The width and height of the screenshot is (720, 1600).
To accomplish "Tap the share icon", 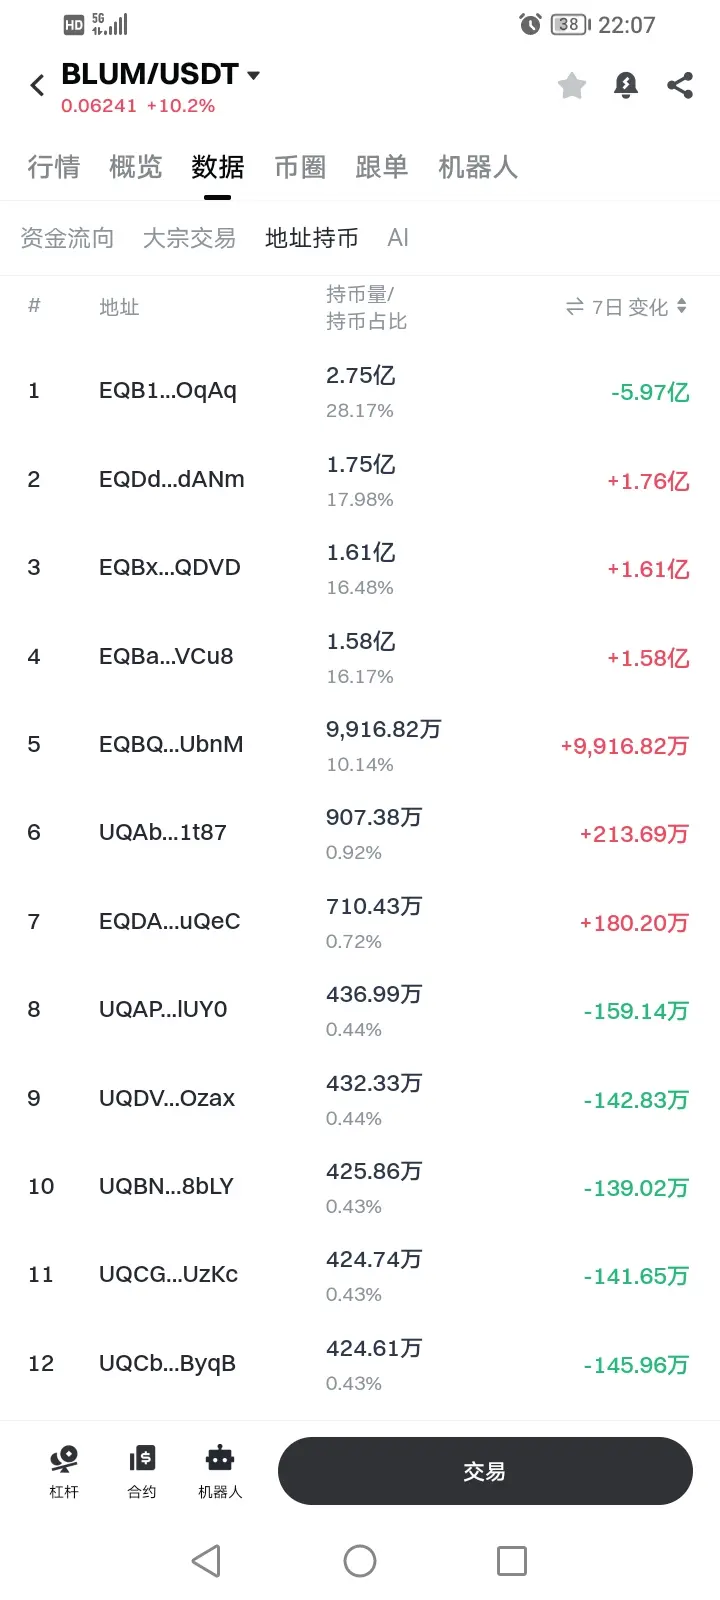I will pos(680,86).
